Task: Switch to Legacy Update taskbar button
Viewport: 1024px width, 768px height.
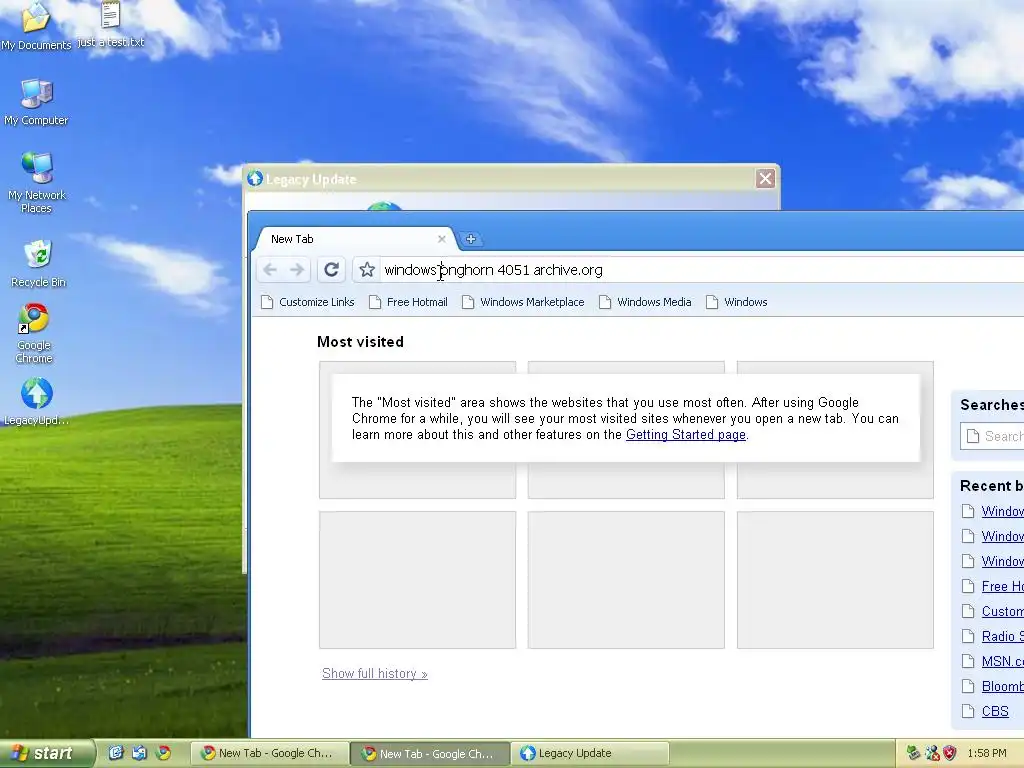Action: pos(590,753)
